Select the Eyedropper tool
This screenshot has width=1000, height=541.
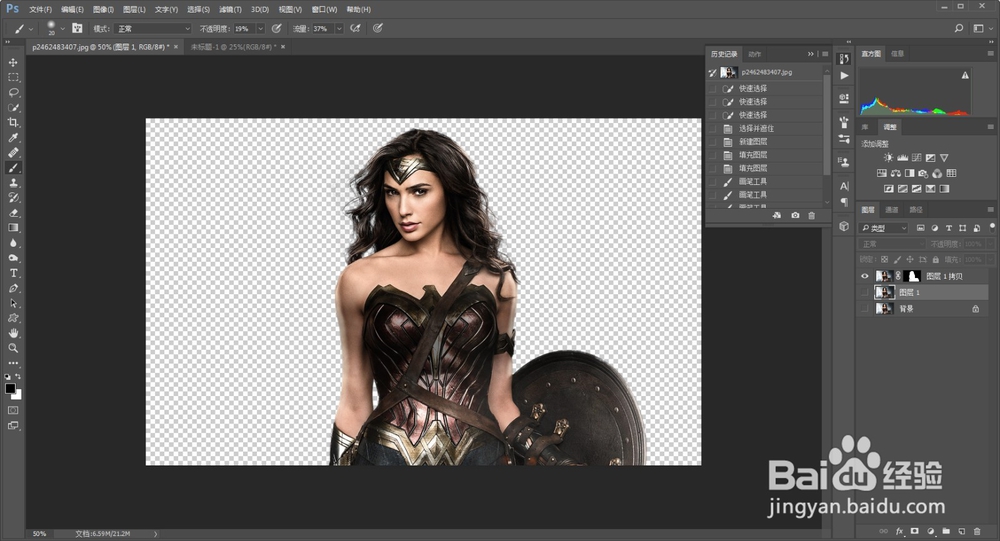click(13, 138)
